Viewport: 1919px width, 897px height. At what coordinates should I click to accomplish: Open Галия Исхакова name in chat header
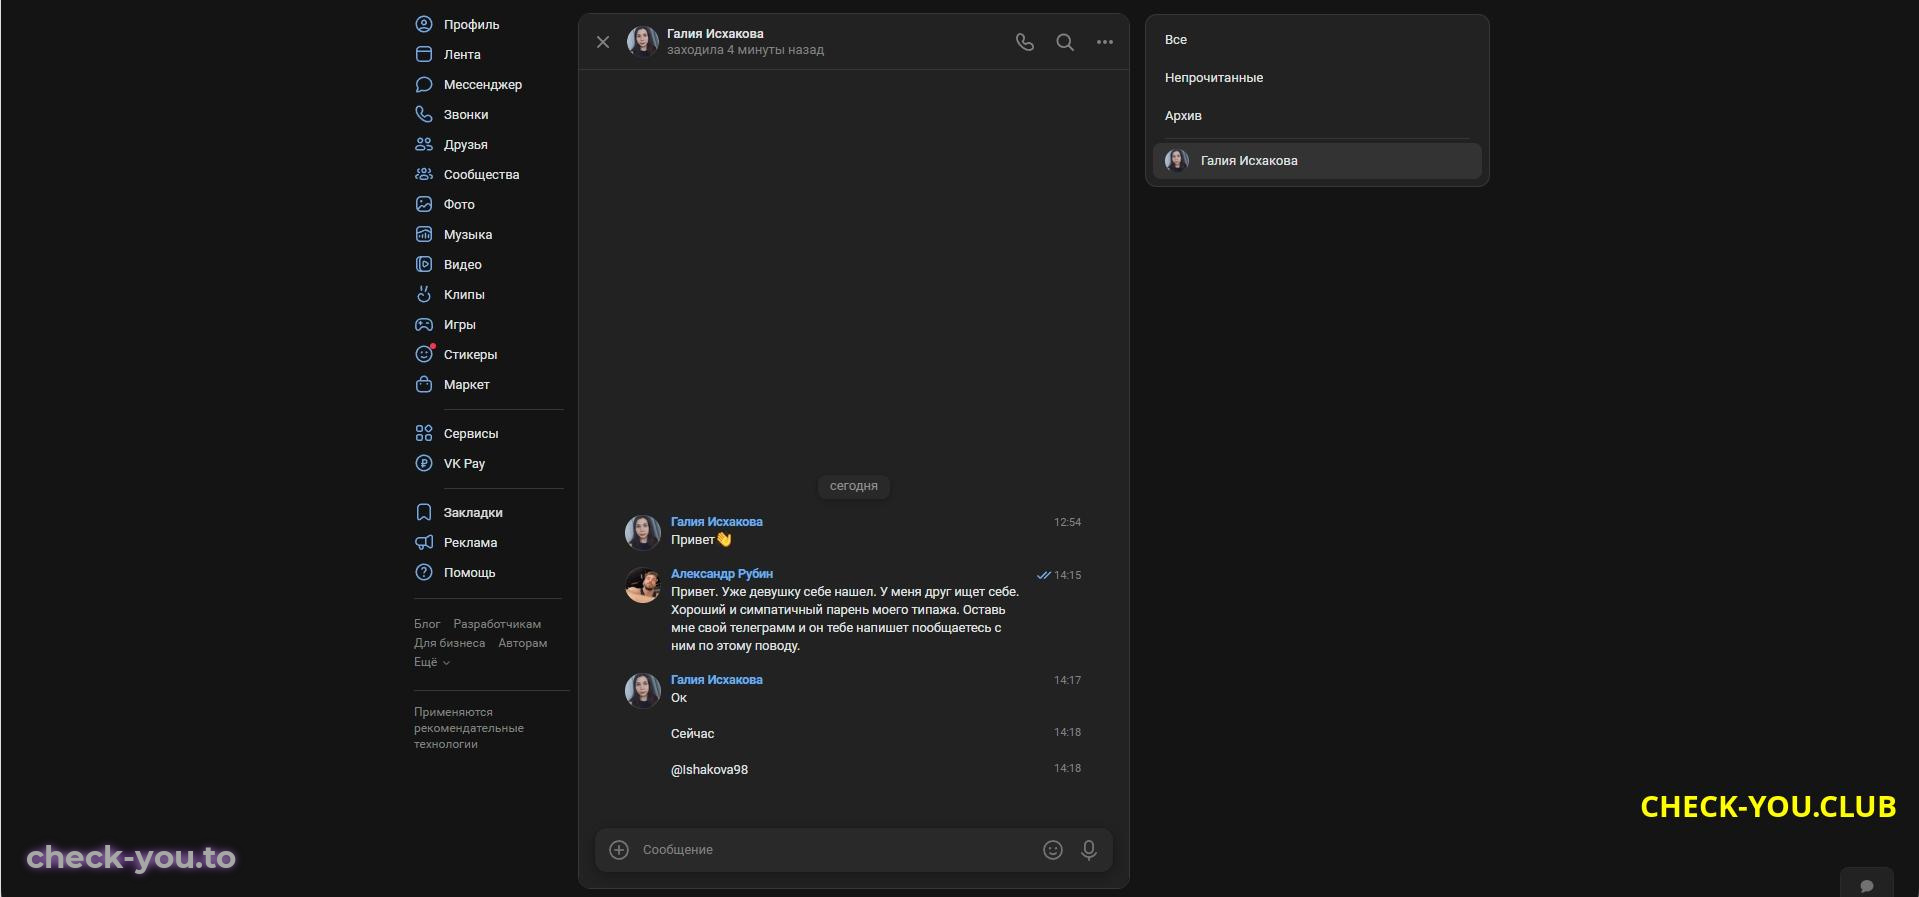point(715,34)
